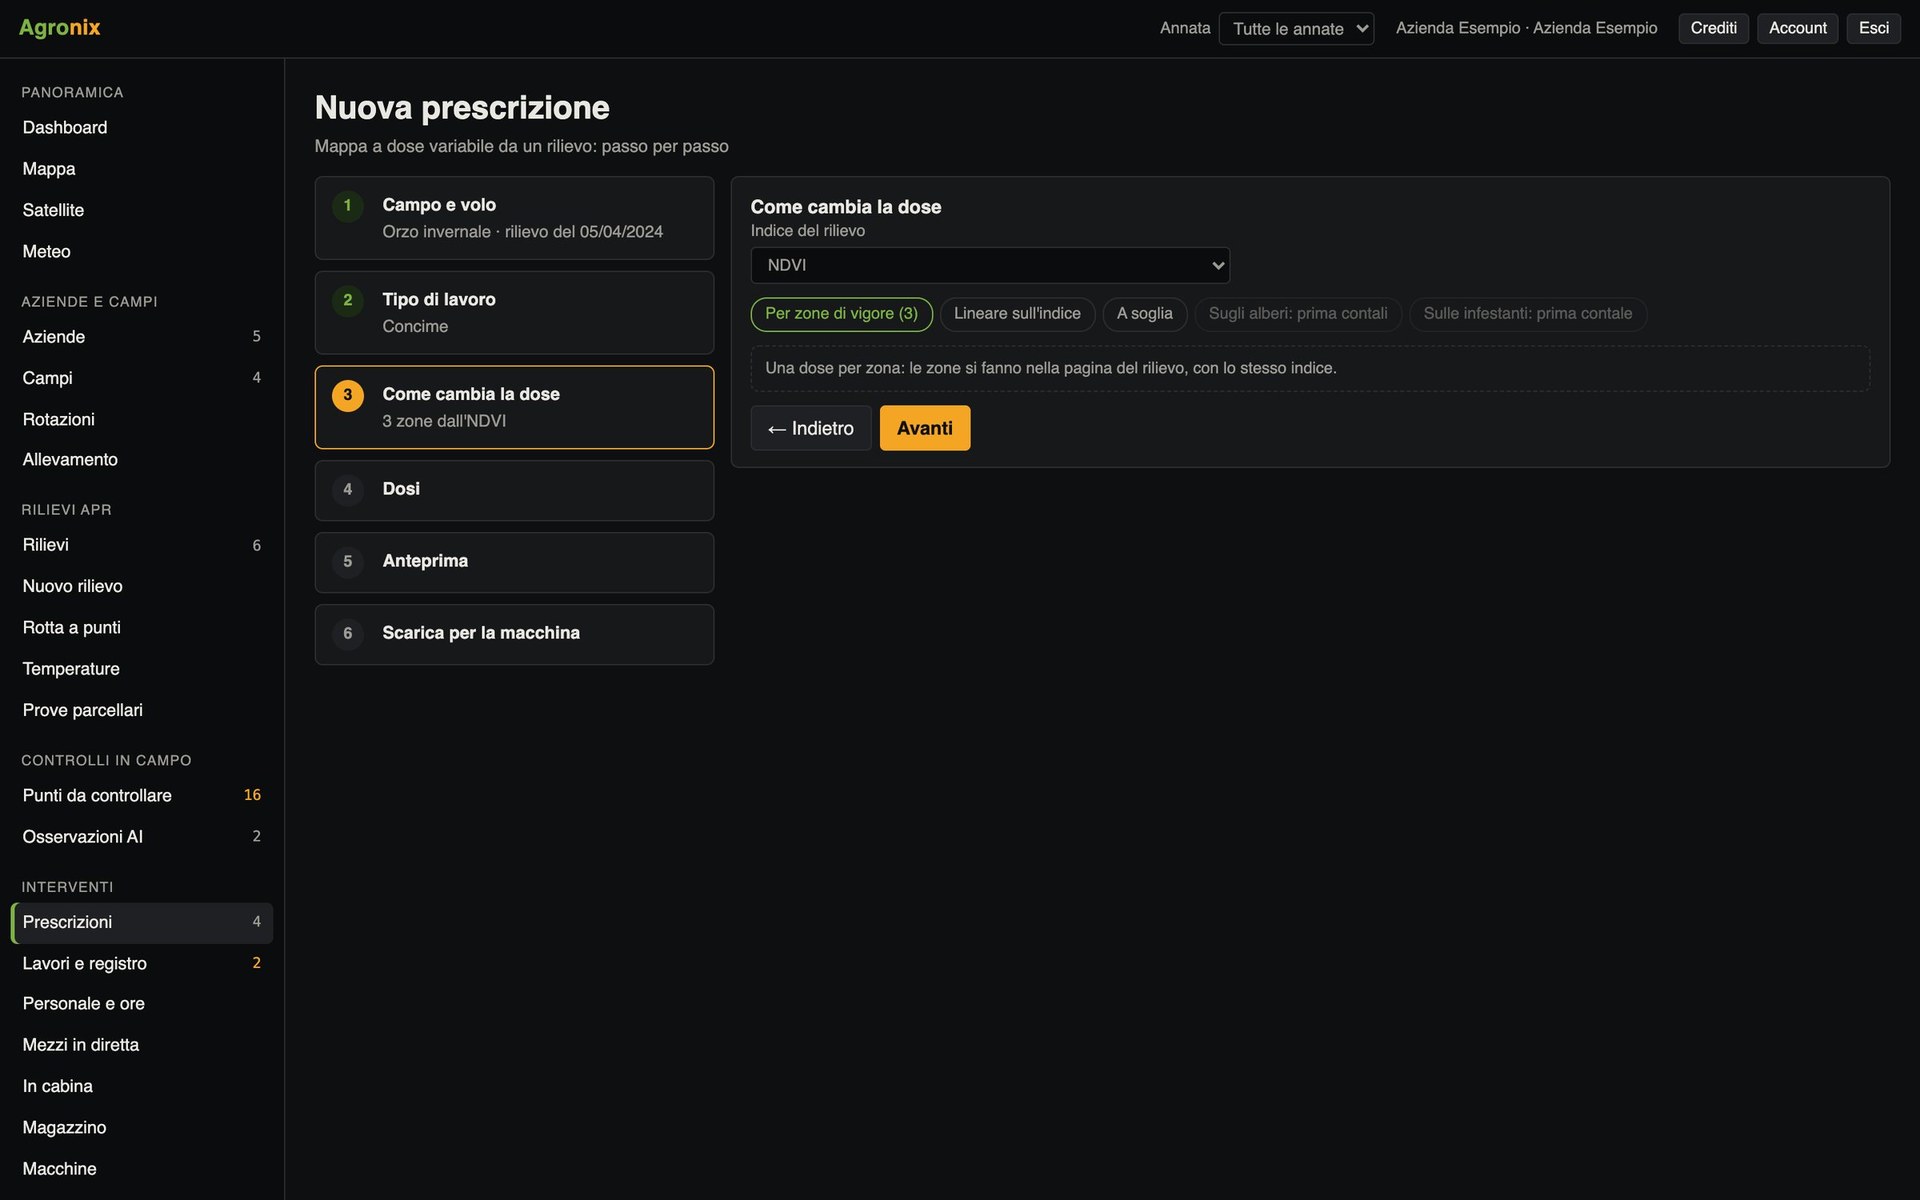Open the Account button

coord(1797,28)
